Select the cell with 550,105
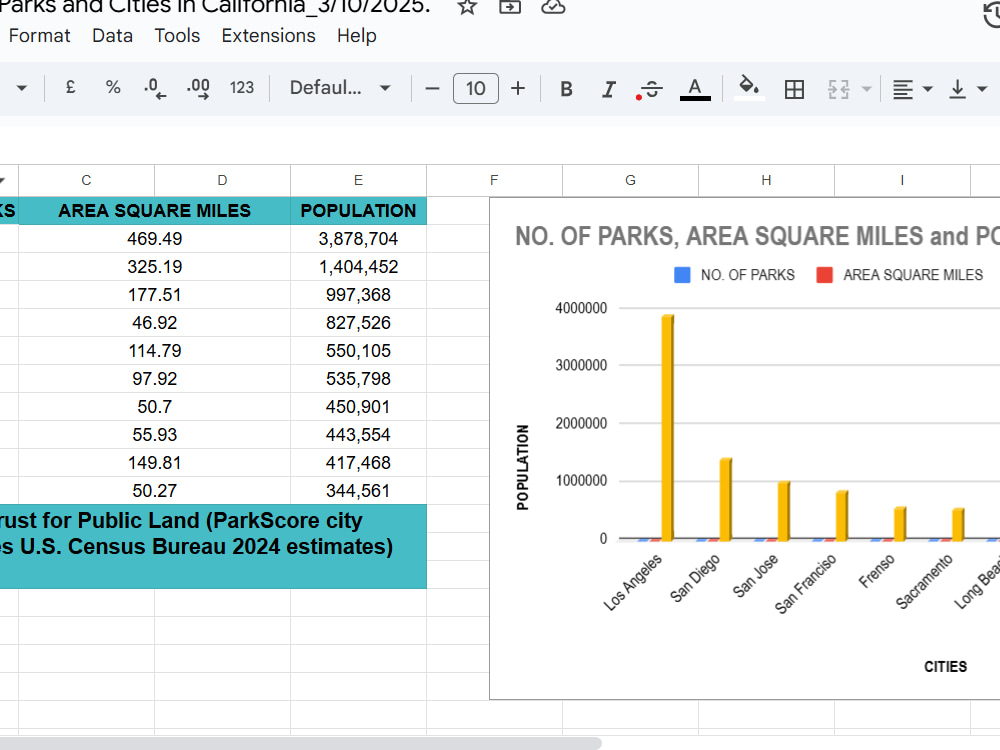Screen dimensions: 1000x750 click(358, 351)
